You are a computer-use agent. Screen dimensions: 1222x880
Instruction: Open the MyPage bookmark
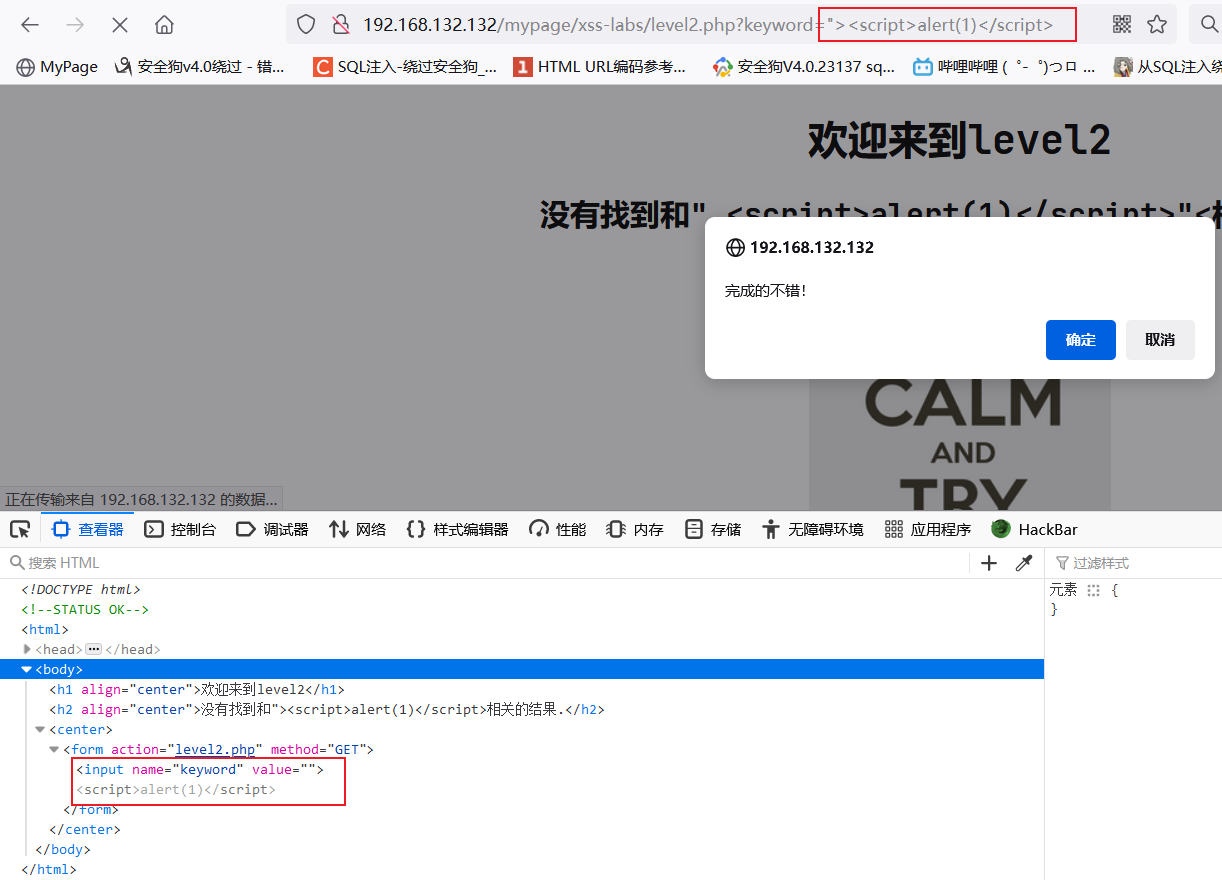click(56, 66)
